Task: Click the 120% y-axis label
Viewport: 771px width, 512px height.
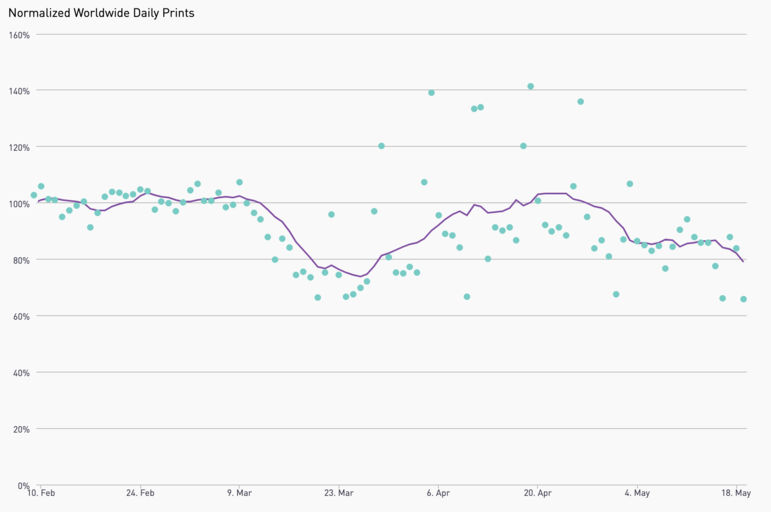Action: tap(19, 147)
